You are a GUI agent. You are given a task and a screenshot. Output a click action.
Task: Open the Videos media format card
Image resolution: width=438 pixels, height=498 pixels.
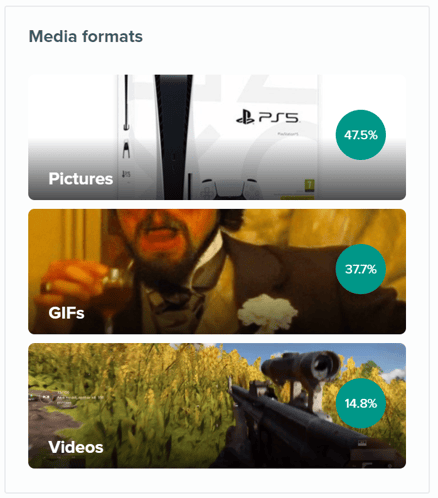pos(217,406)
